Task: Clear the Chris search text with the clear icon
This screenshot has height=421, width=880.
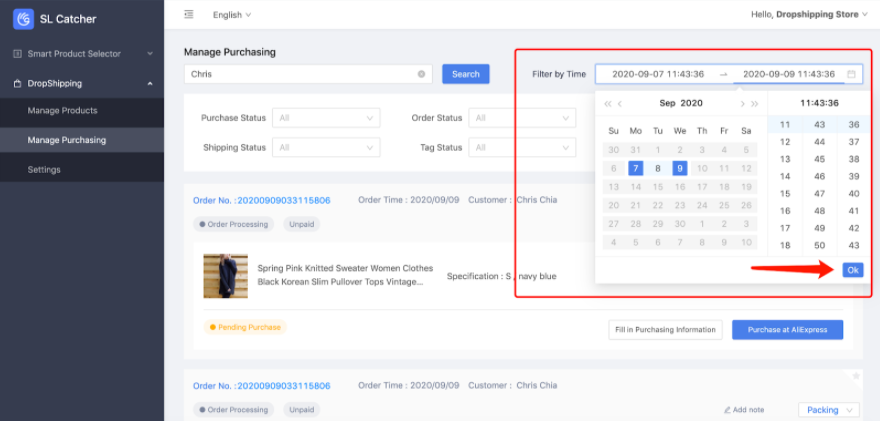Action: (x=421, y=74)
